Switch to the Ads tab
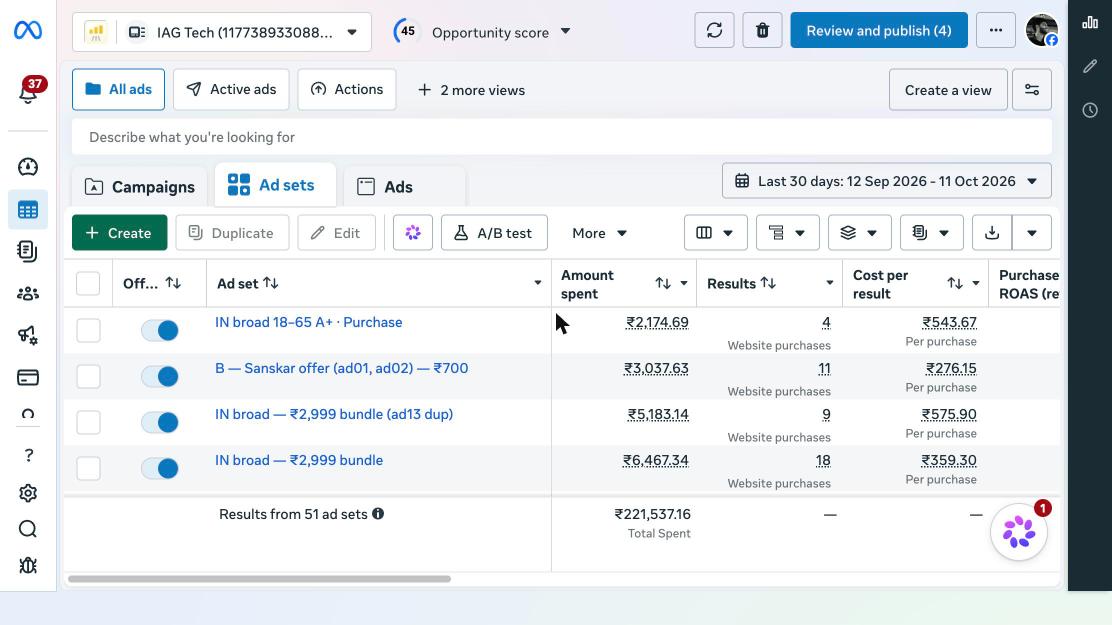 404,187
